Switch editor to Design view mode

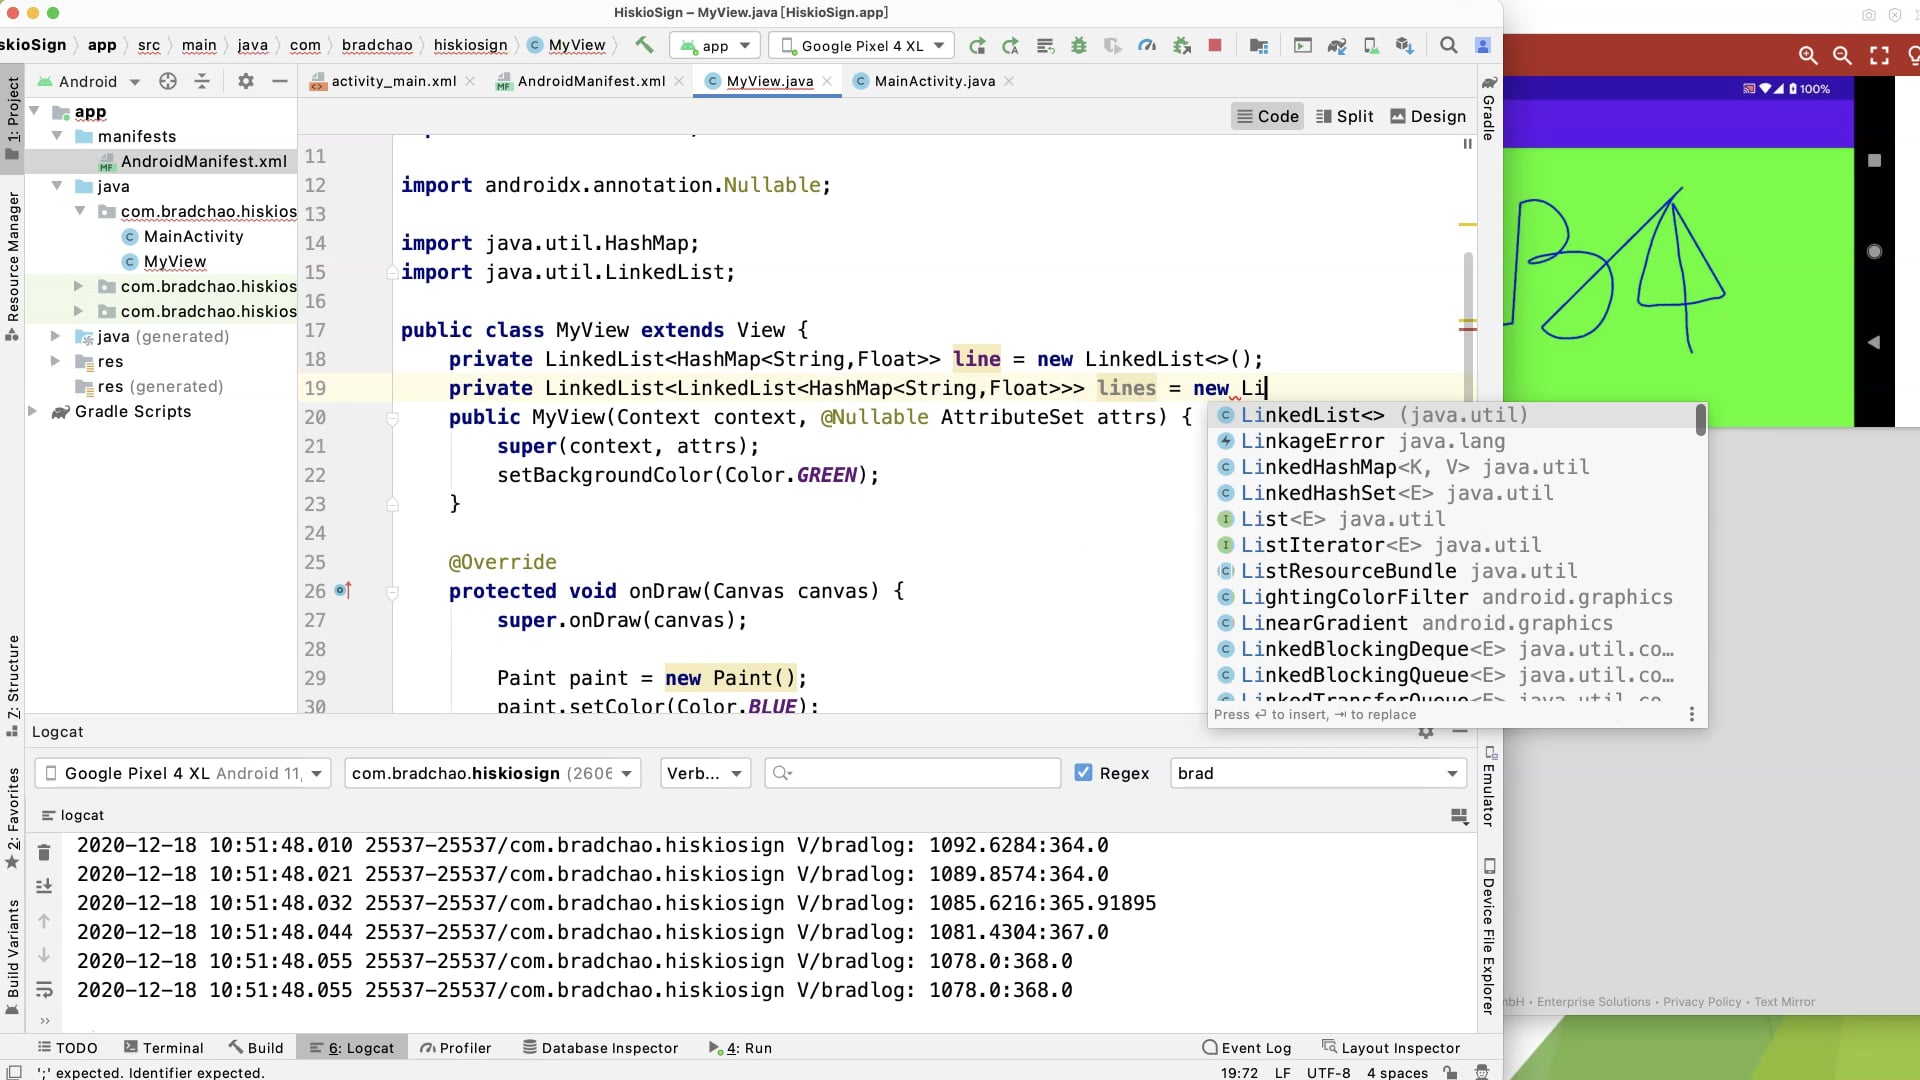tap(1428, 116)
